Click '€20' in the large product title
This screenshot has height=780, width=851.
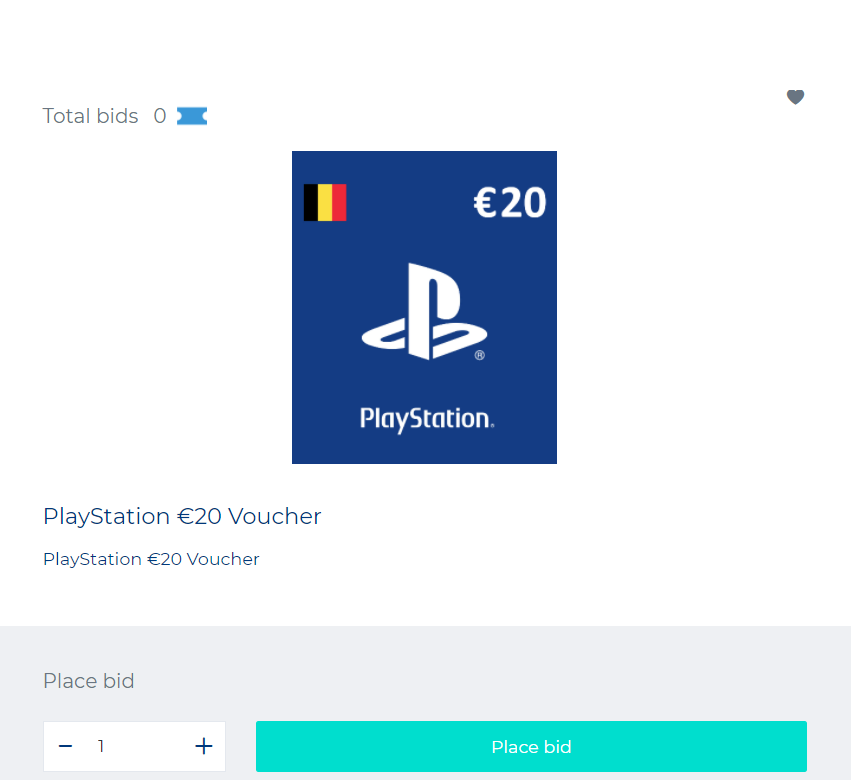pyautogui.click(x=199, y=516)
